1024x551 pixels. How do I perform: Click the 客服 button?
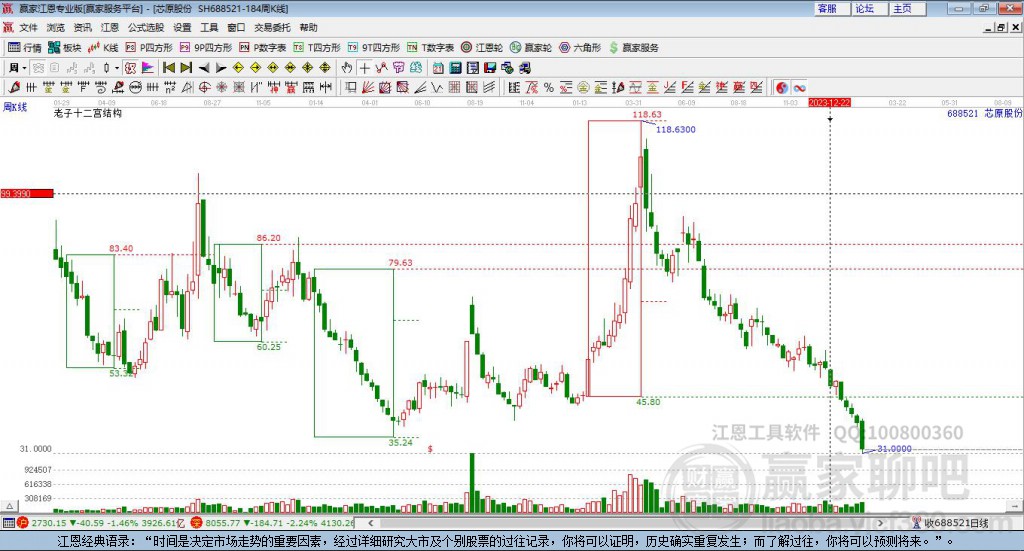832,8
